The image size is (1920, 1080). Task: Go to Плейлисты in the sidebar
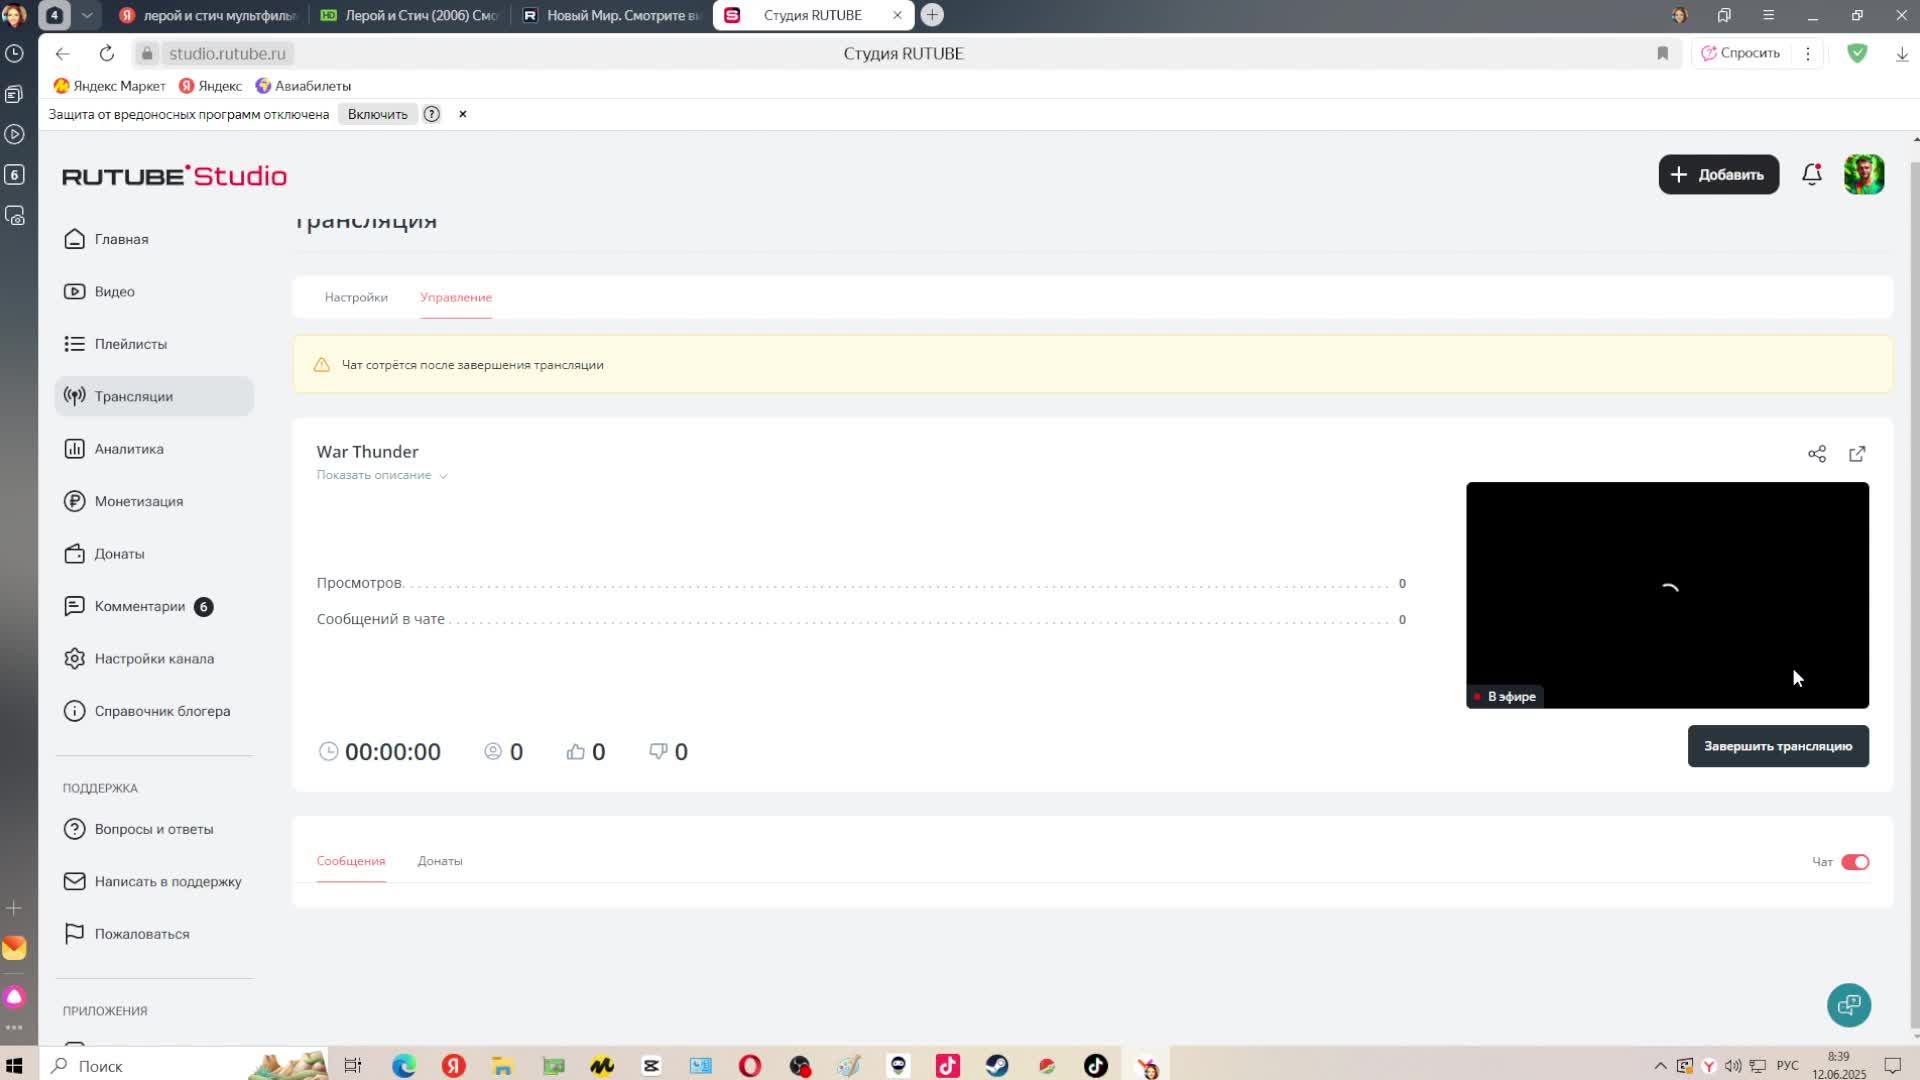click(x=130, y=344)
